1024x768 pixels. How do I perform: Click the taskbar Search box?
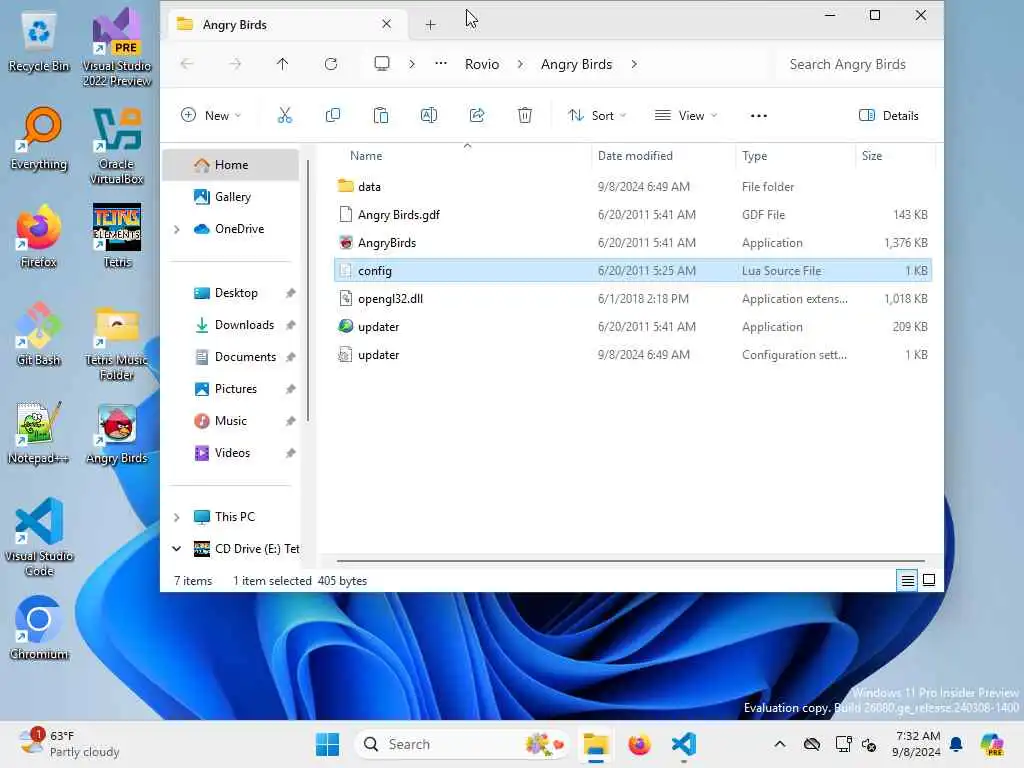tap(462, 744)
